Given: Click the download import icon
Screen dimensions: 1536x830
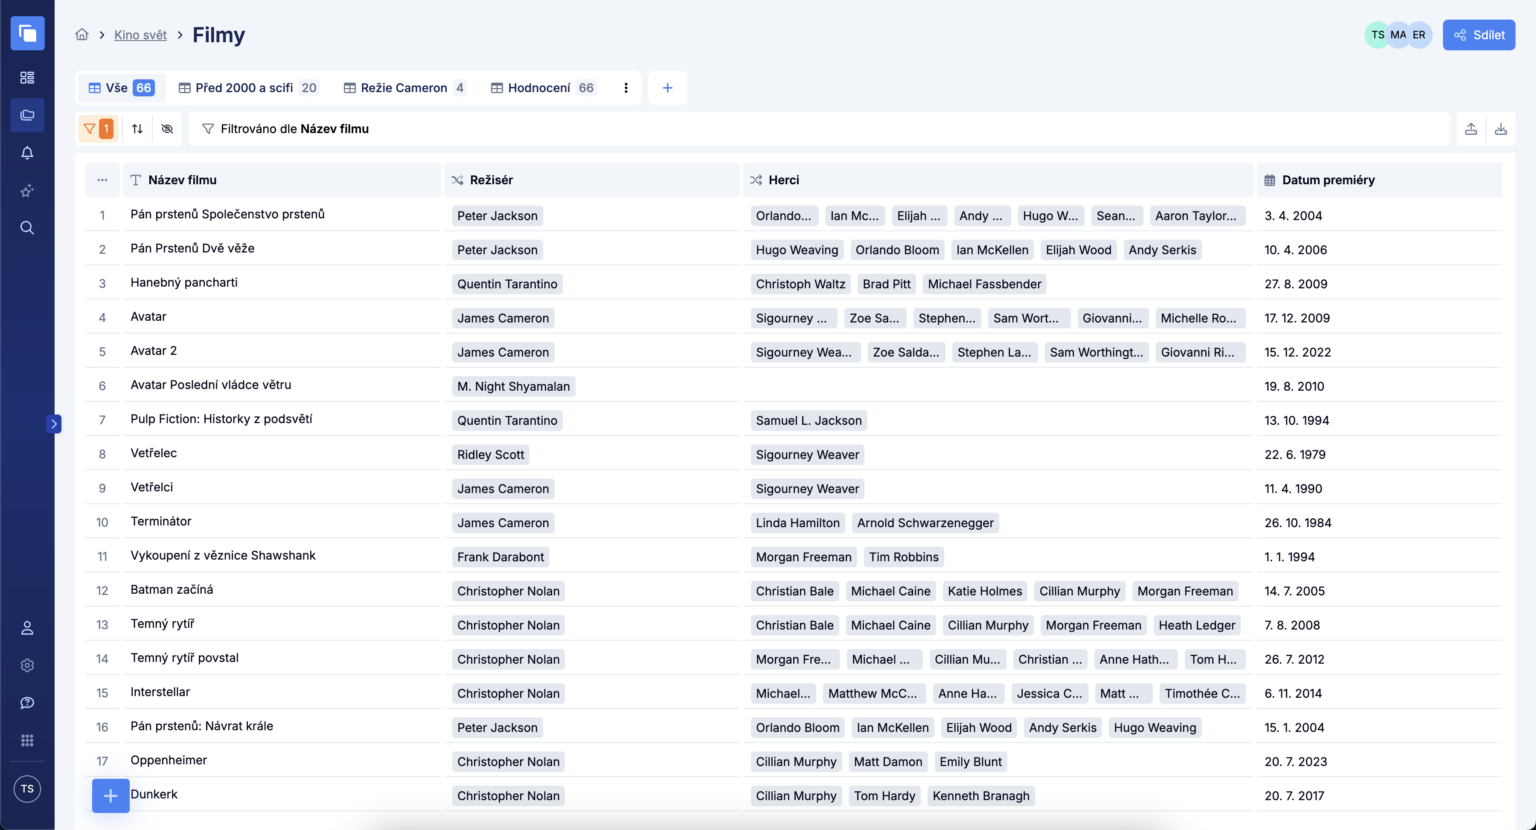Looking at the screenshot, I should [x=1500, y=129].
